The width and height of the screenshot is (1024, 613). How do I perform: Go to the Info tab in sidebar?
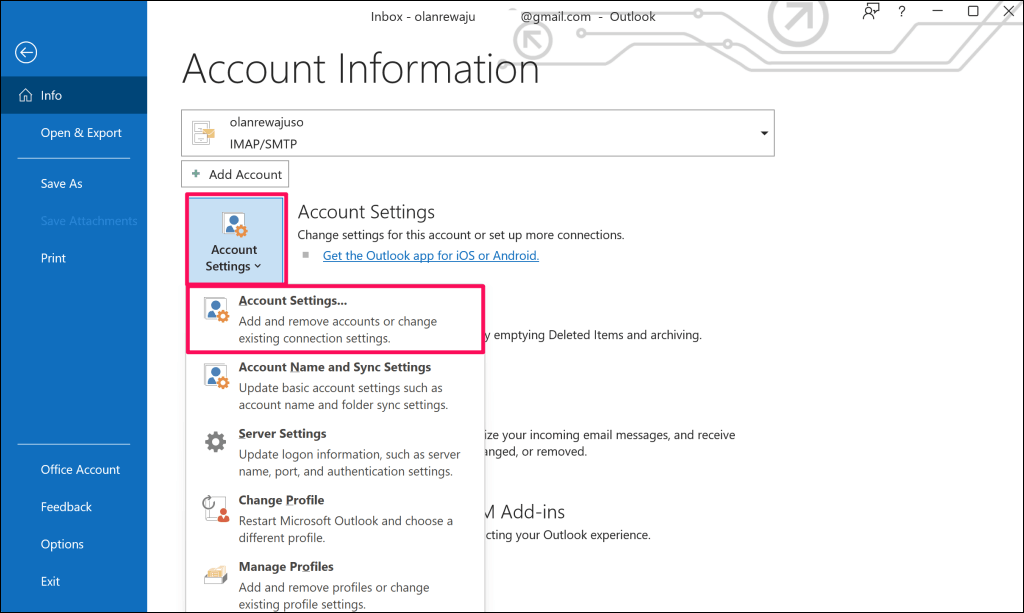point(52,96)
